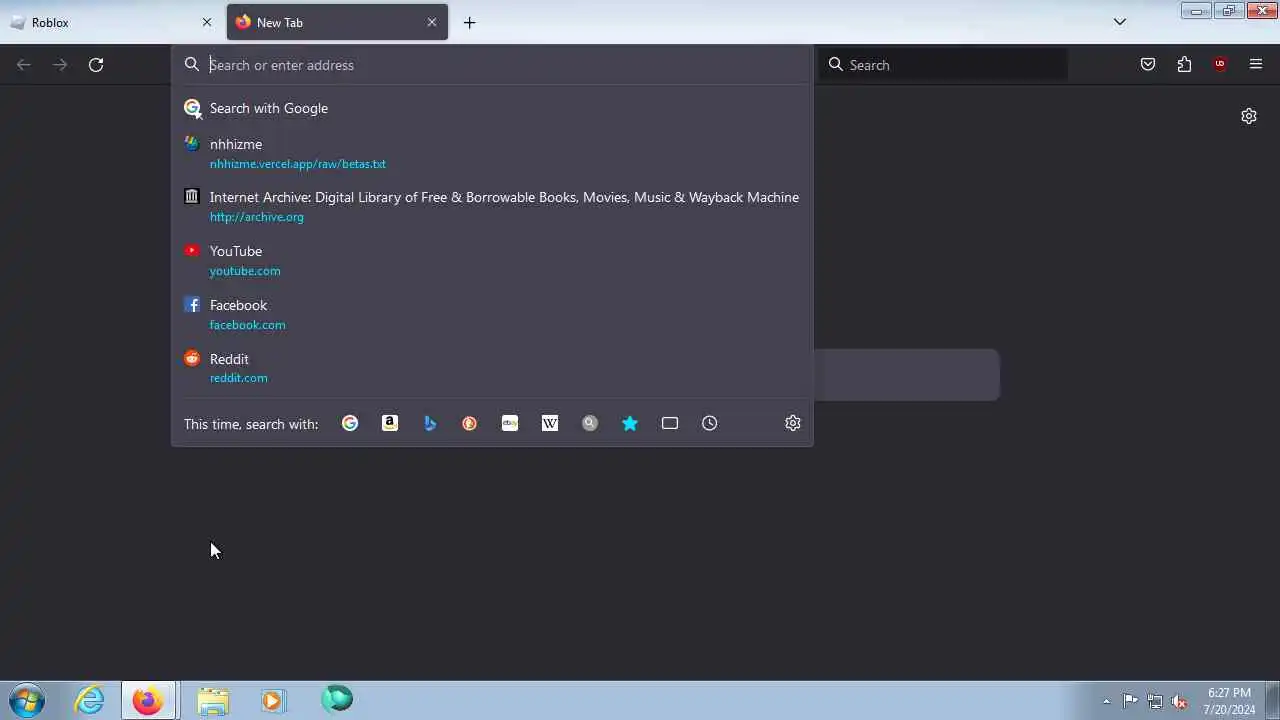Open the Action Center flag icon

1130,701
